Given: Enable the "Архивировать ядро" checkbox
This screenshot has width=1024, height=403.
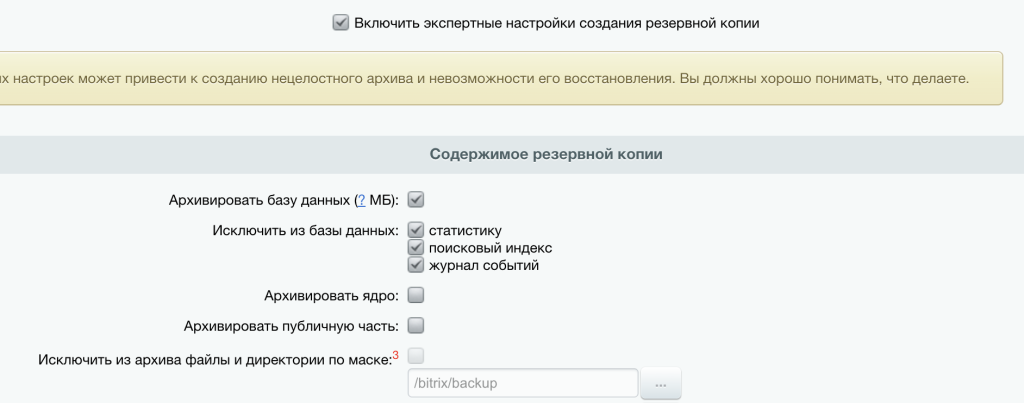Looking at the screenshot, I should click(x=416, y=295).
